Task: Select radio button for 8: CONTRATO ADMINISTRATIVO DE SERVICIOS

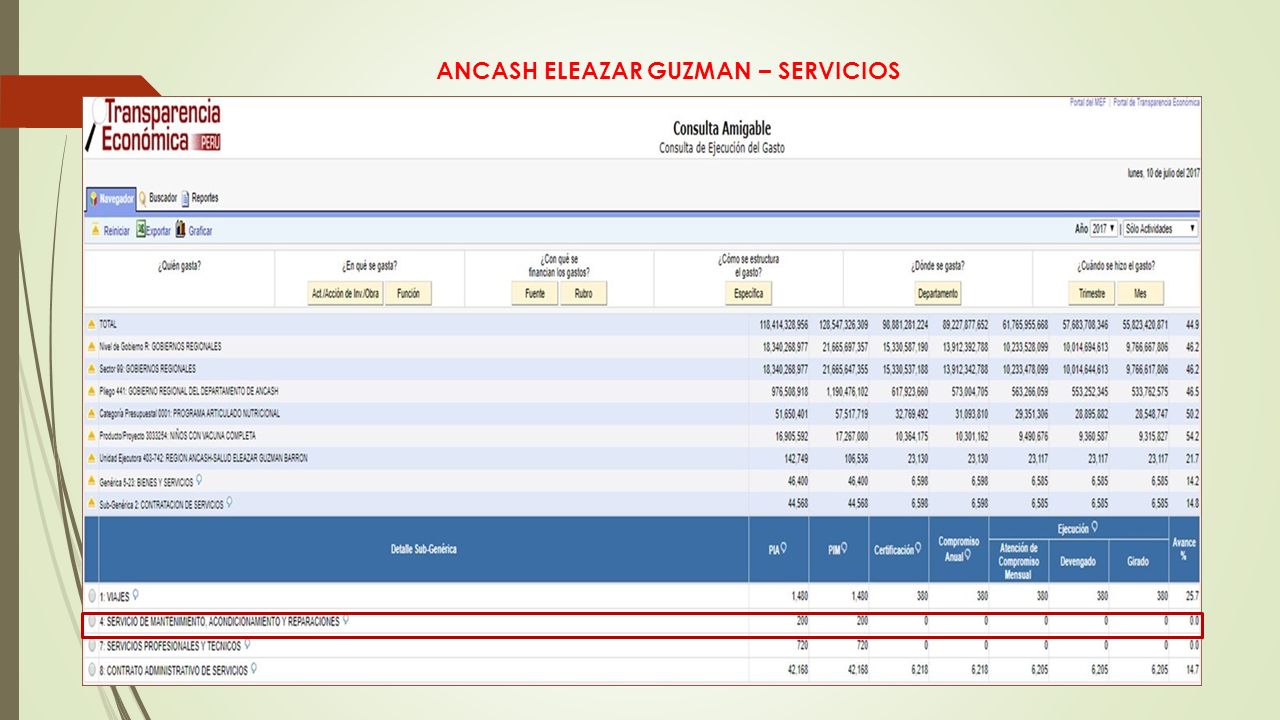Action: 92,671
